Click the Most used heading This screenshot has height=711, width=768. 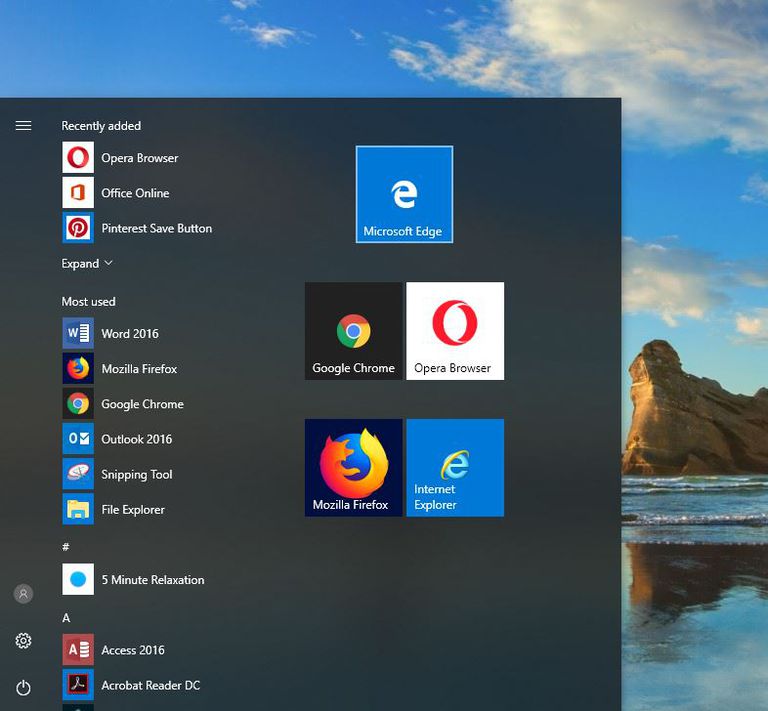click(x=88, y=302)
